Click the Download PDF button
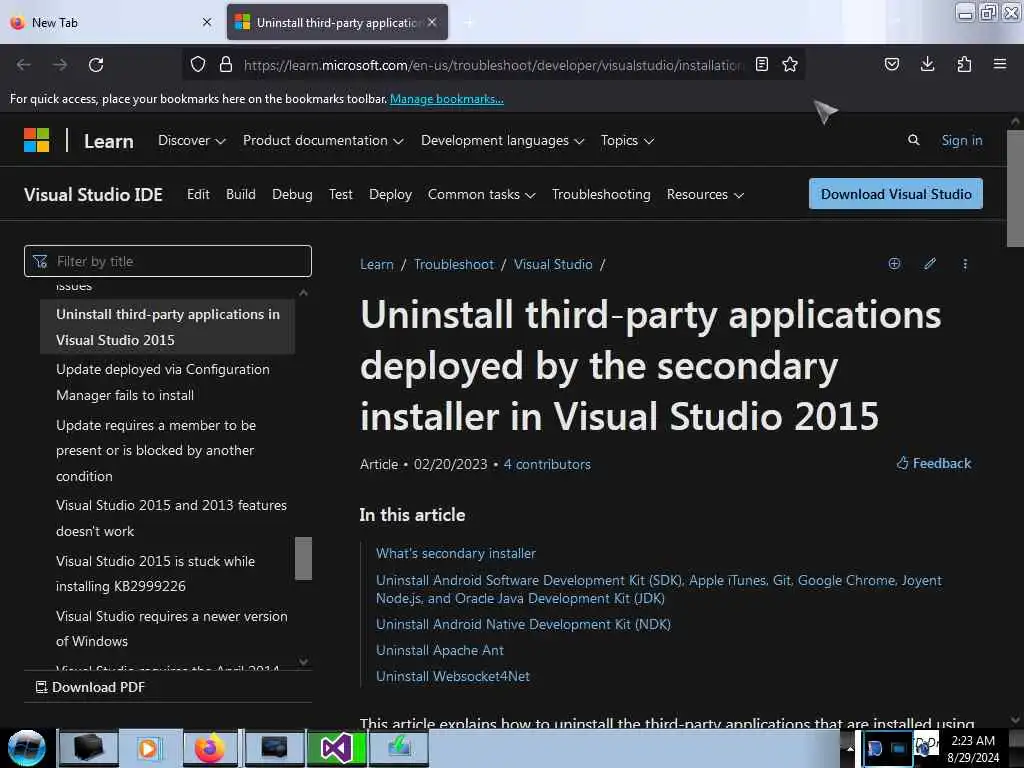Screen dimensions: 1024x768 coord(90,687)
